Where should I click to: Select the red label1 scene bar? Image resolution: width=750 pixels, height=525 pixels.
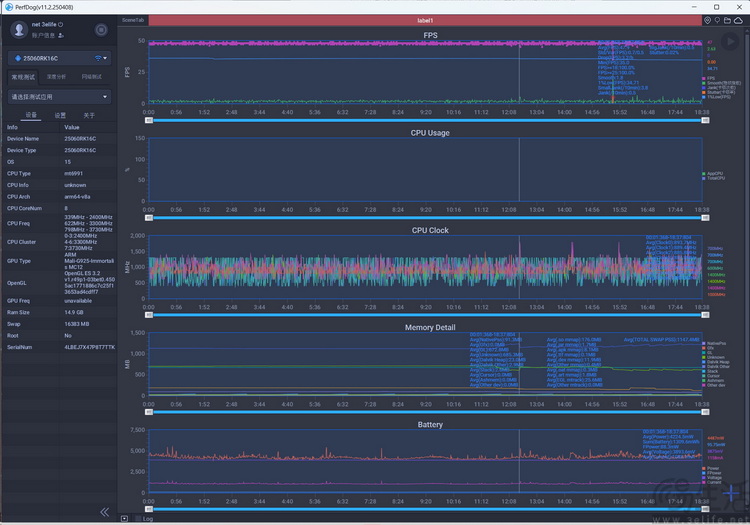[x=425, y=20]
